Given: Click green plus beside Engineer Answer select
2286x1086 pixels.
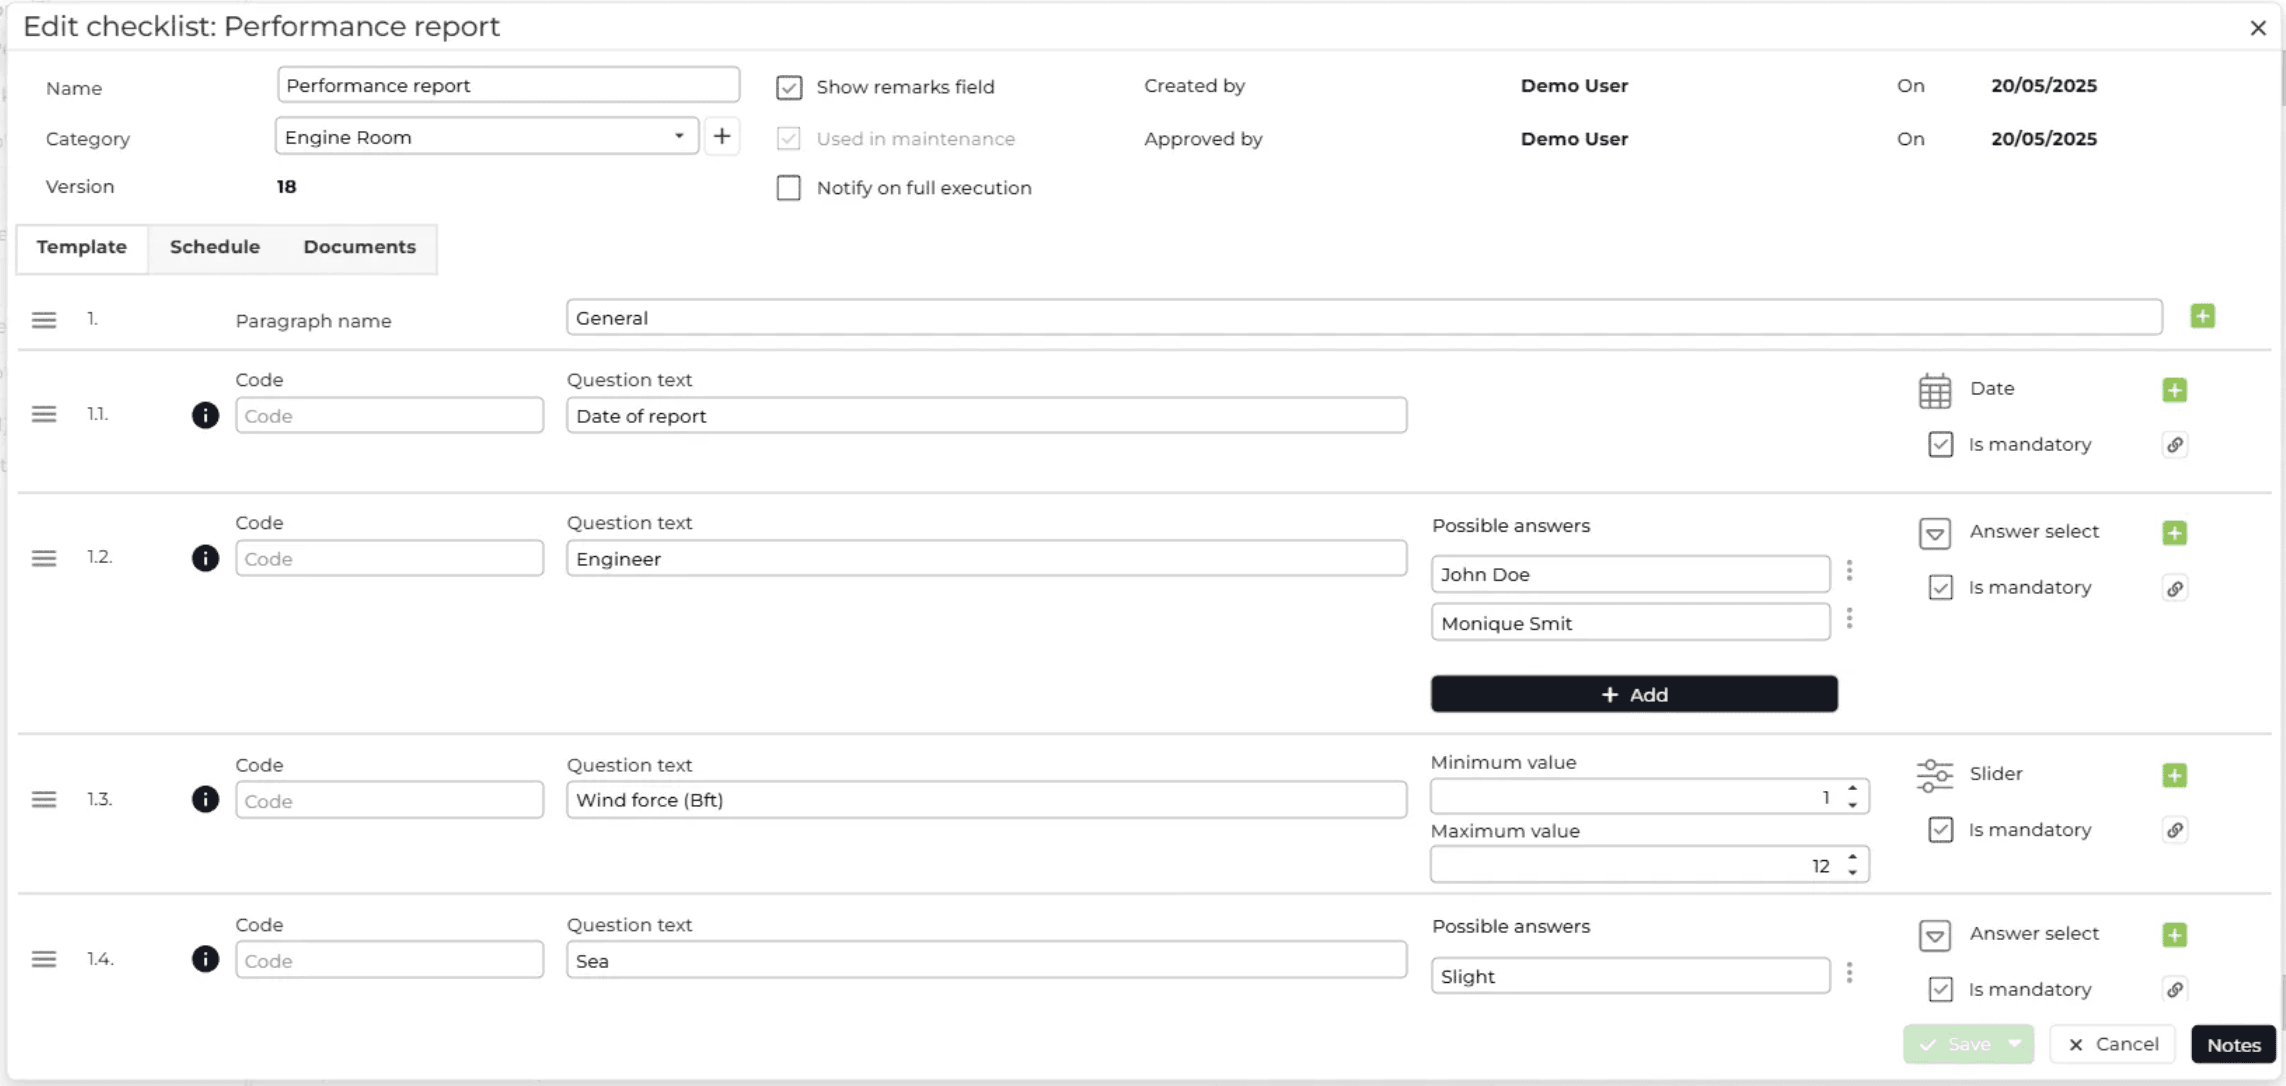Looking at the screenshot, I should pyautogui.click(x=2174, y=533).
